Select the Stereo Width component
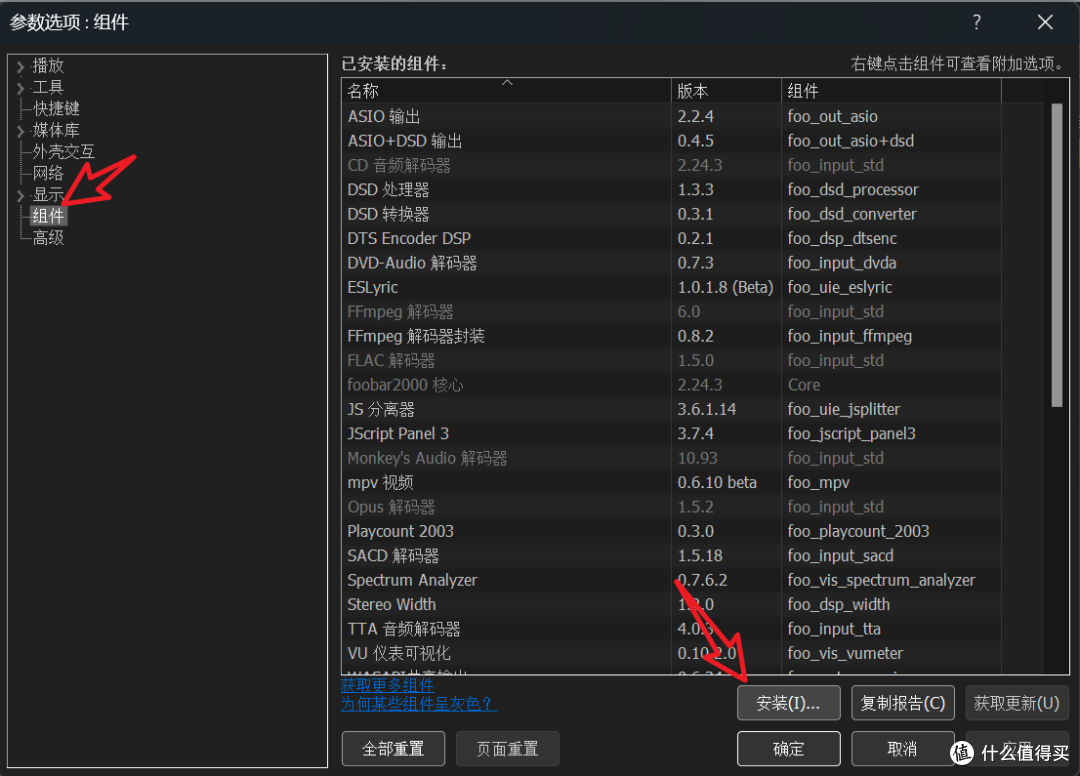The image size is (1080, 776). [671, 605]
